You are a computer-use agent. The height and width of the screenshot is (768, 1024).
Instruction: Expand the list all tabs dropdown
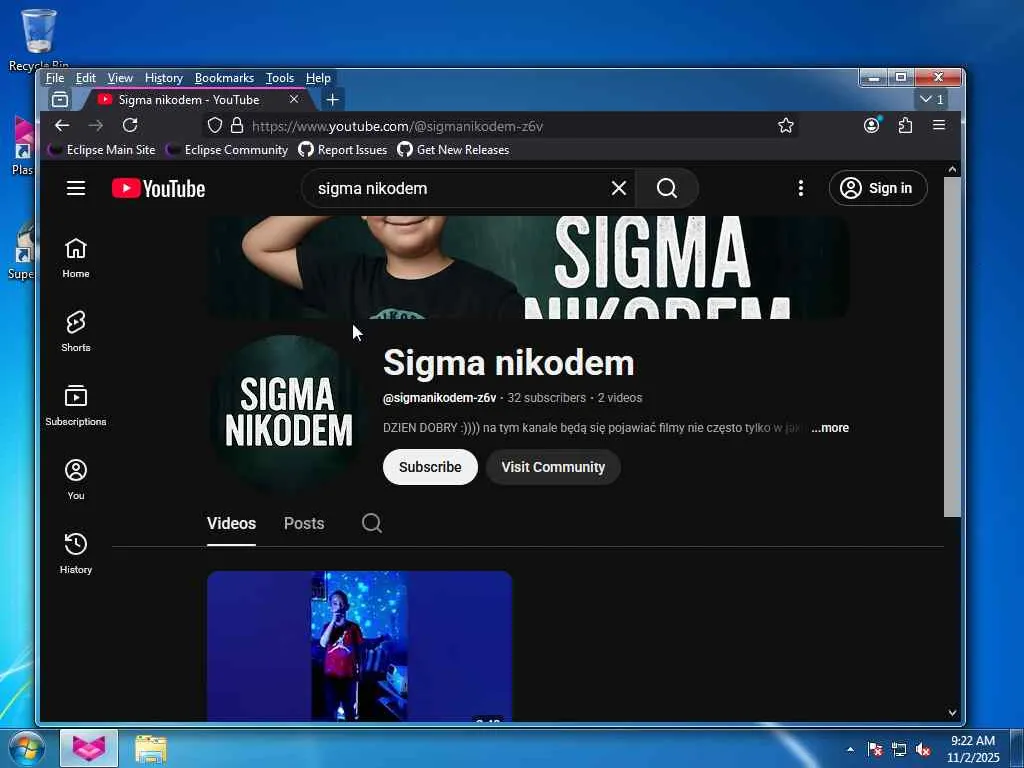click(932, 99)
